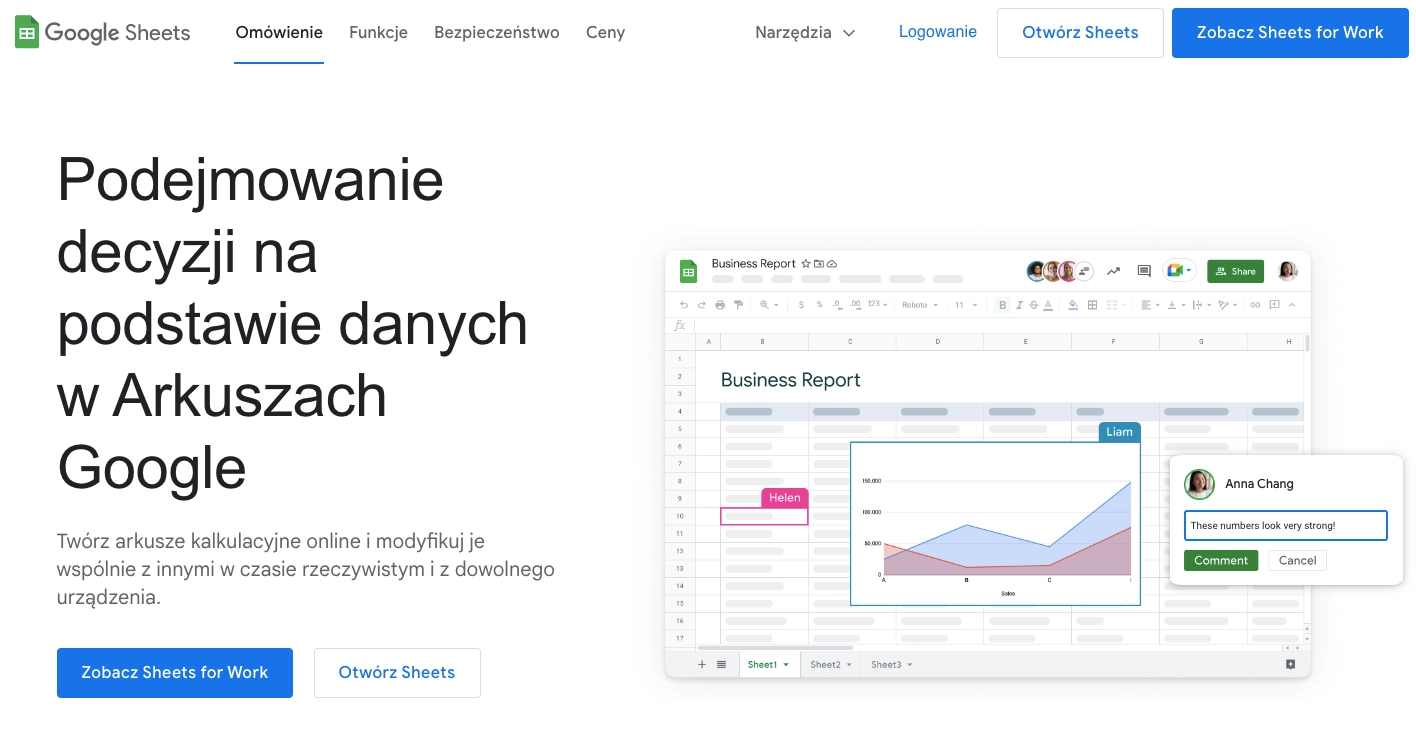Open the Google Meet dropdown button
The image size is (1416, 733).
(x=1179, y=271)
